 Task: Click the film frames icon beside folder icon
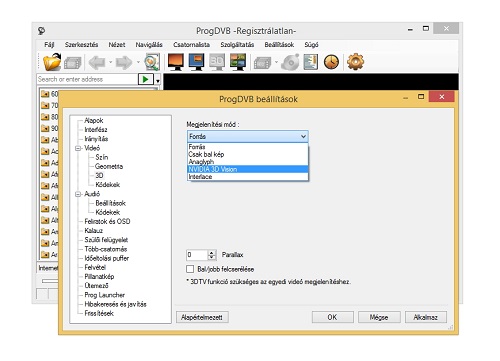coord(73,63)
